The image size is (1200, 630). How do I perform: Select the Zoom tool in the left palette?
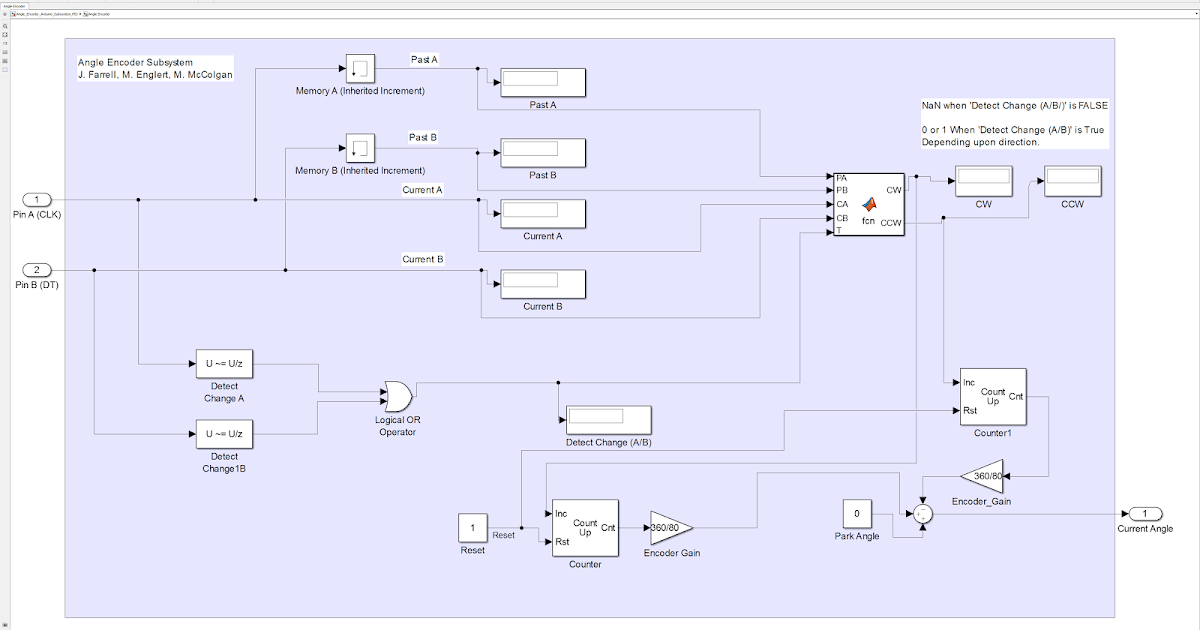5,26
